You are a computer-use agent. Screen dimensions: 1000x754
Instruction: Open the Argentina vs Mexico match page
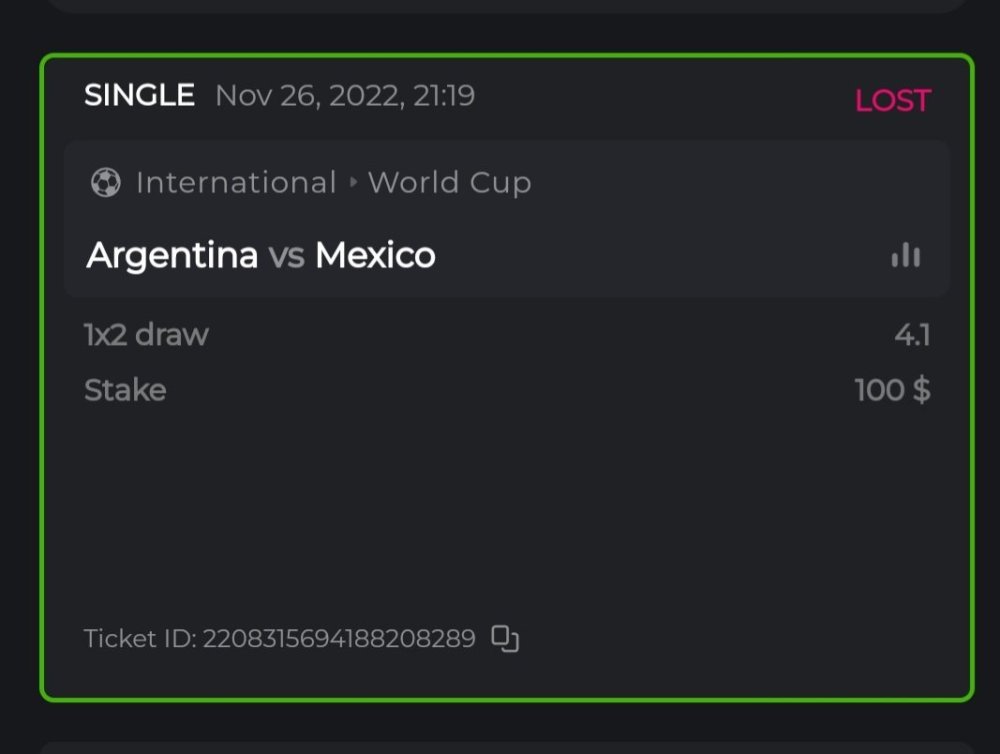pos(262,255)
